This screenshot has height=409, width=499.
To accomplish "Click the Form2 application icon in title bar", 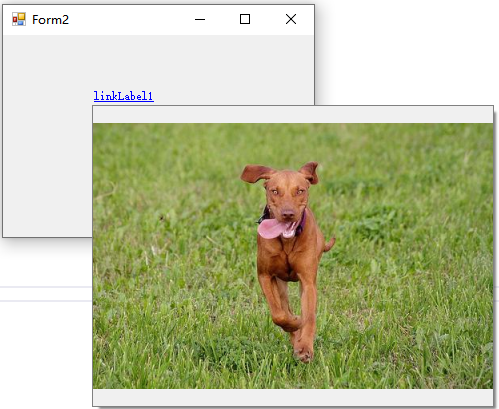I will point(19,19).
